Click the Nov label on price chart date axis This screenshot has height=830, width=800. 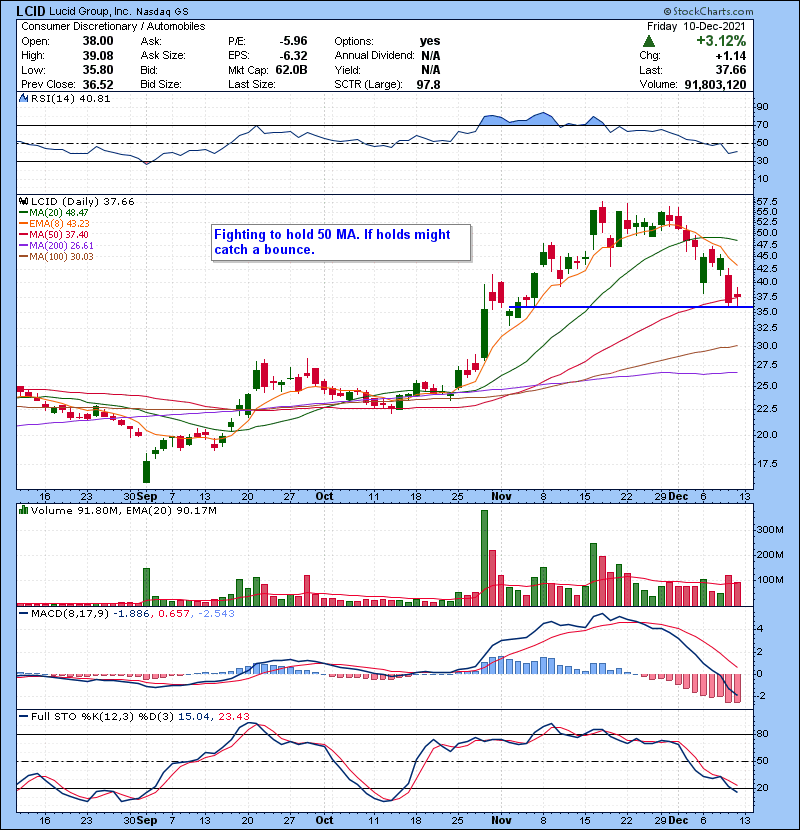point(501,497)
